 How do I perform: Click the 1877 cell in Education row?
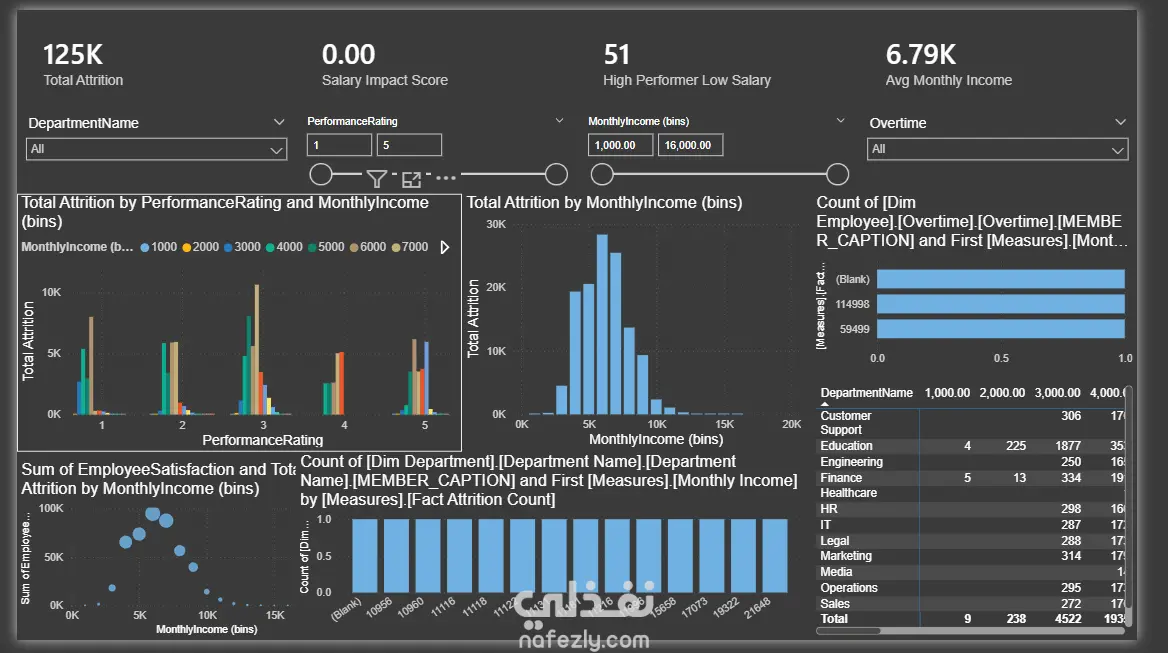[x=1067, y=445]
